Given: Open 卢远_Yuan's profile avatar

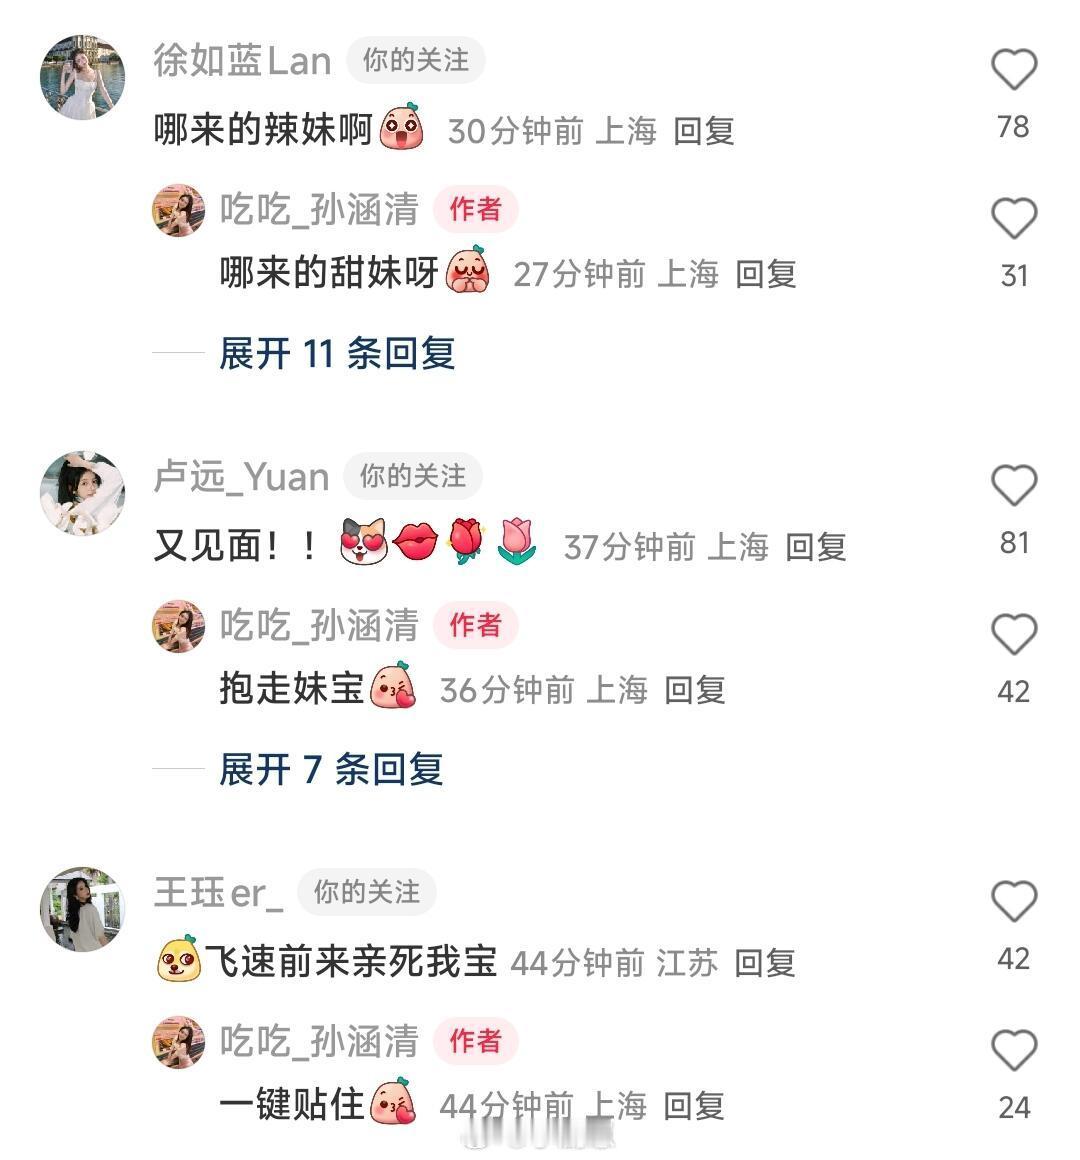Looking at the screenshot, I should (x=82, y=493).
